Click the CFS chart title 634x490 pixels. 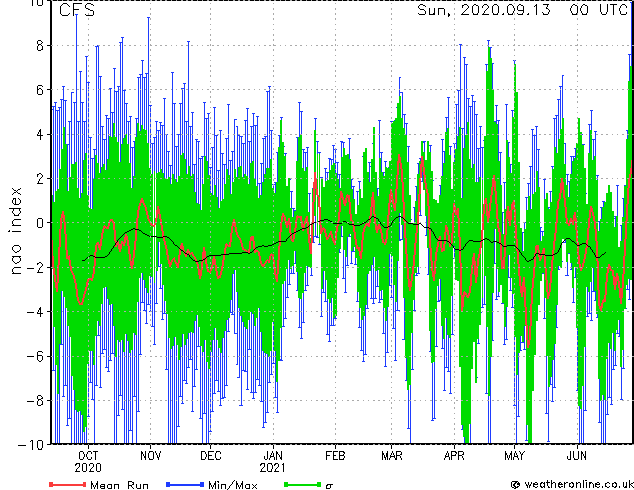coord(78,11)
